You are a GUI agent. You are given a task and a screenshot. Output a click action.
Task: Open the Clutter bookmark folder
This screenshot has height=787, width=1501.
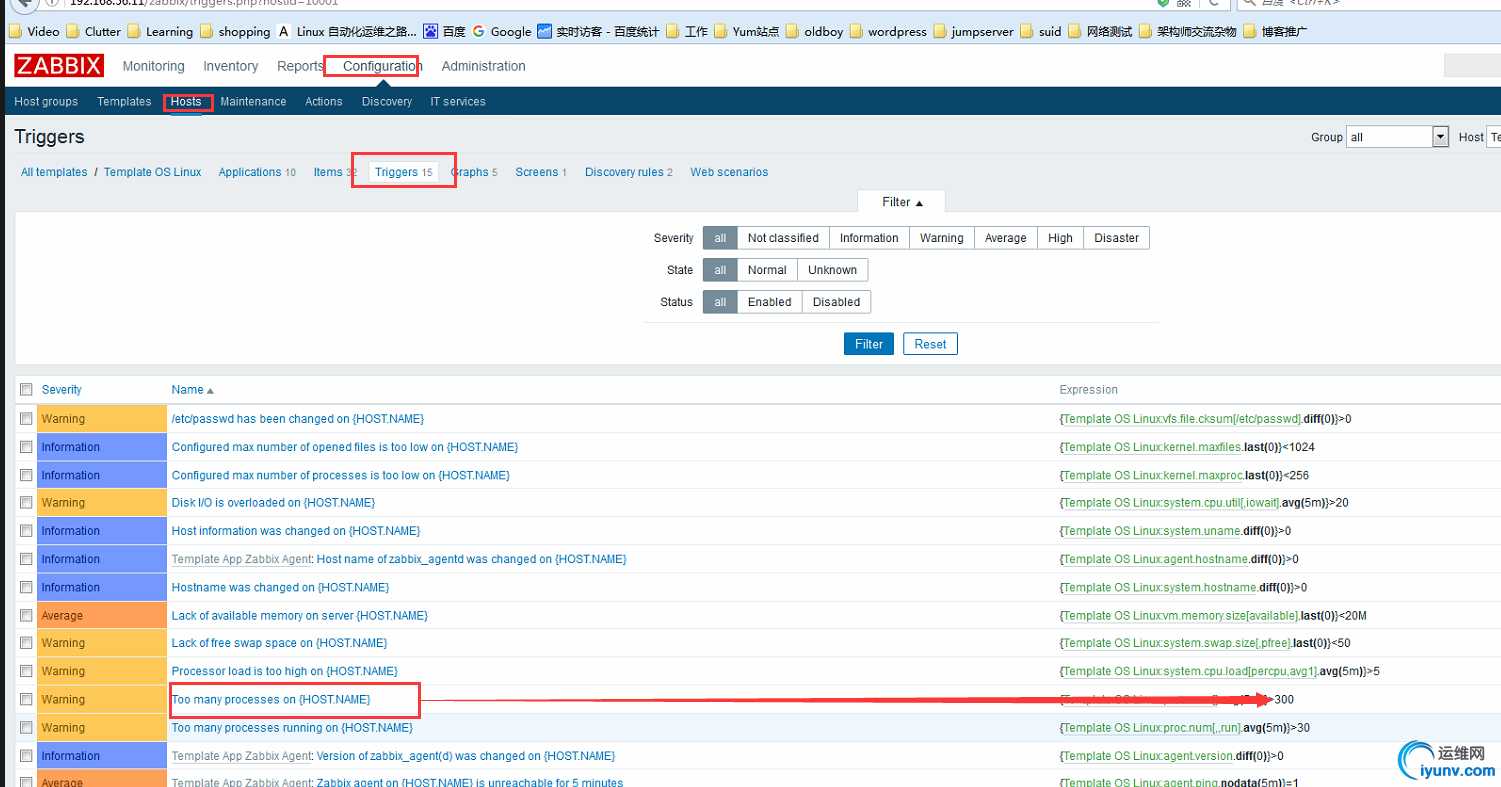(94, 31)
